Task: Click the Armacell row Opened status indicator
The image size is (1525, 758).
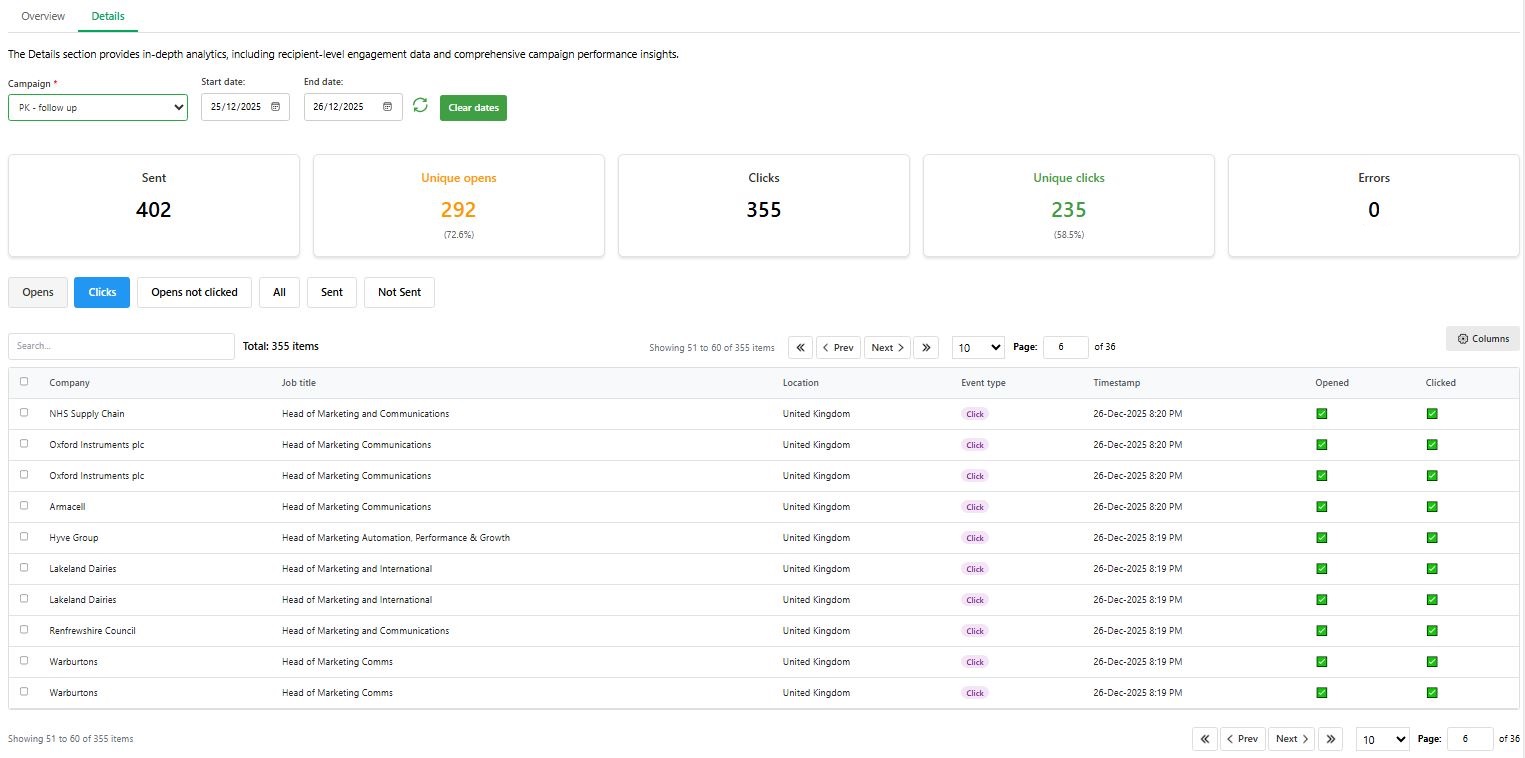Action: [1321, 507]
